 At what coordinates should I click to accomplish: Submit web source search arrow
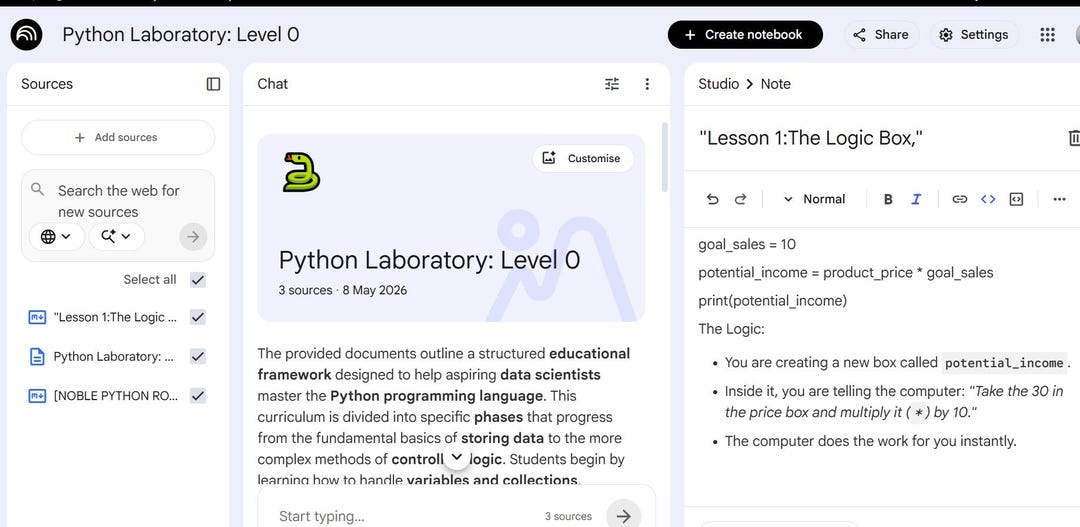click(x=193, y=237)
